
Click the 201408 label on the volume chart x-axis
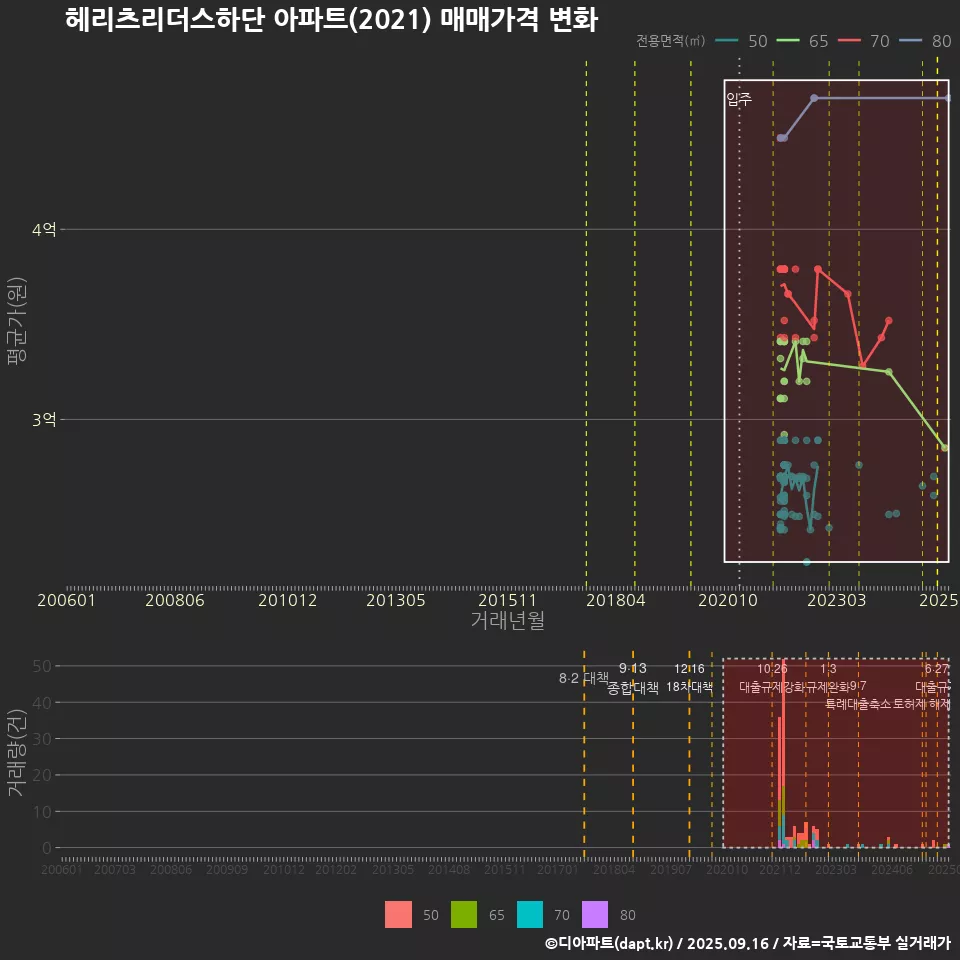click(x=449, y=869)
